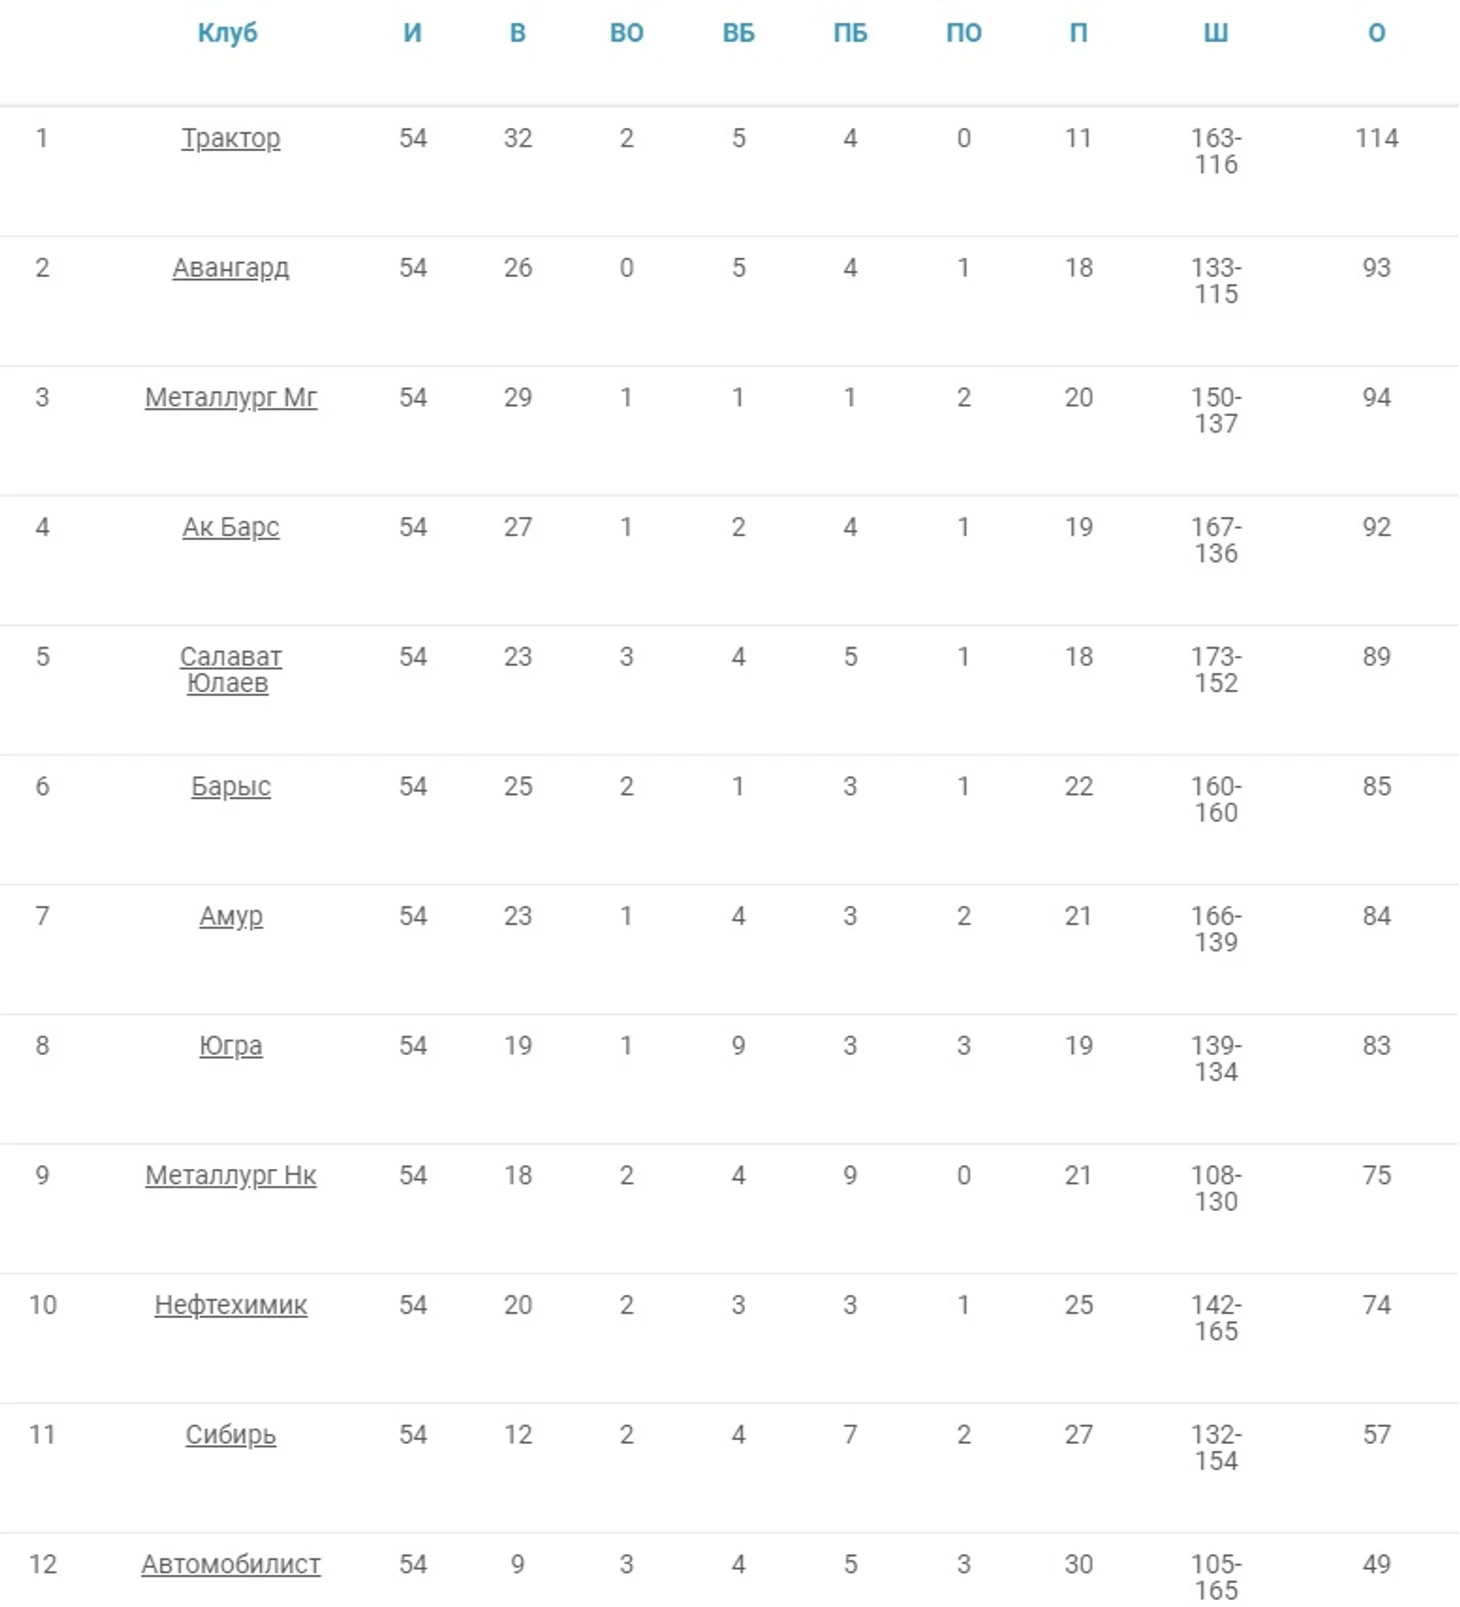Sort by the В wins column header

click(517, 33)
